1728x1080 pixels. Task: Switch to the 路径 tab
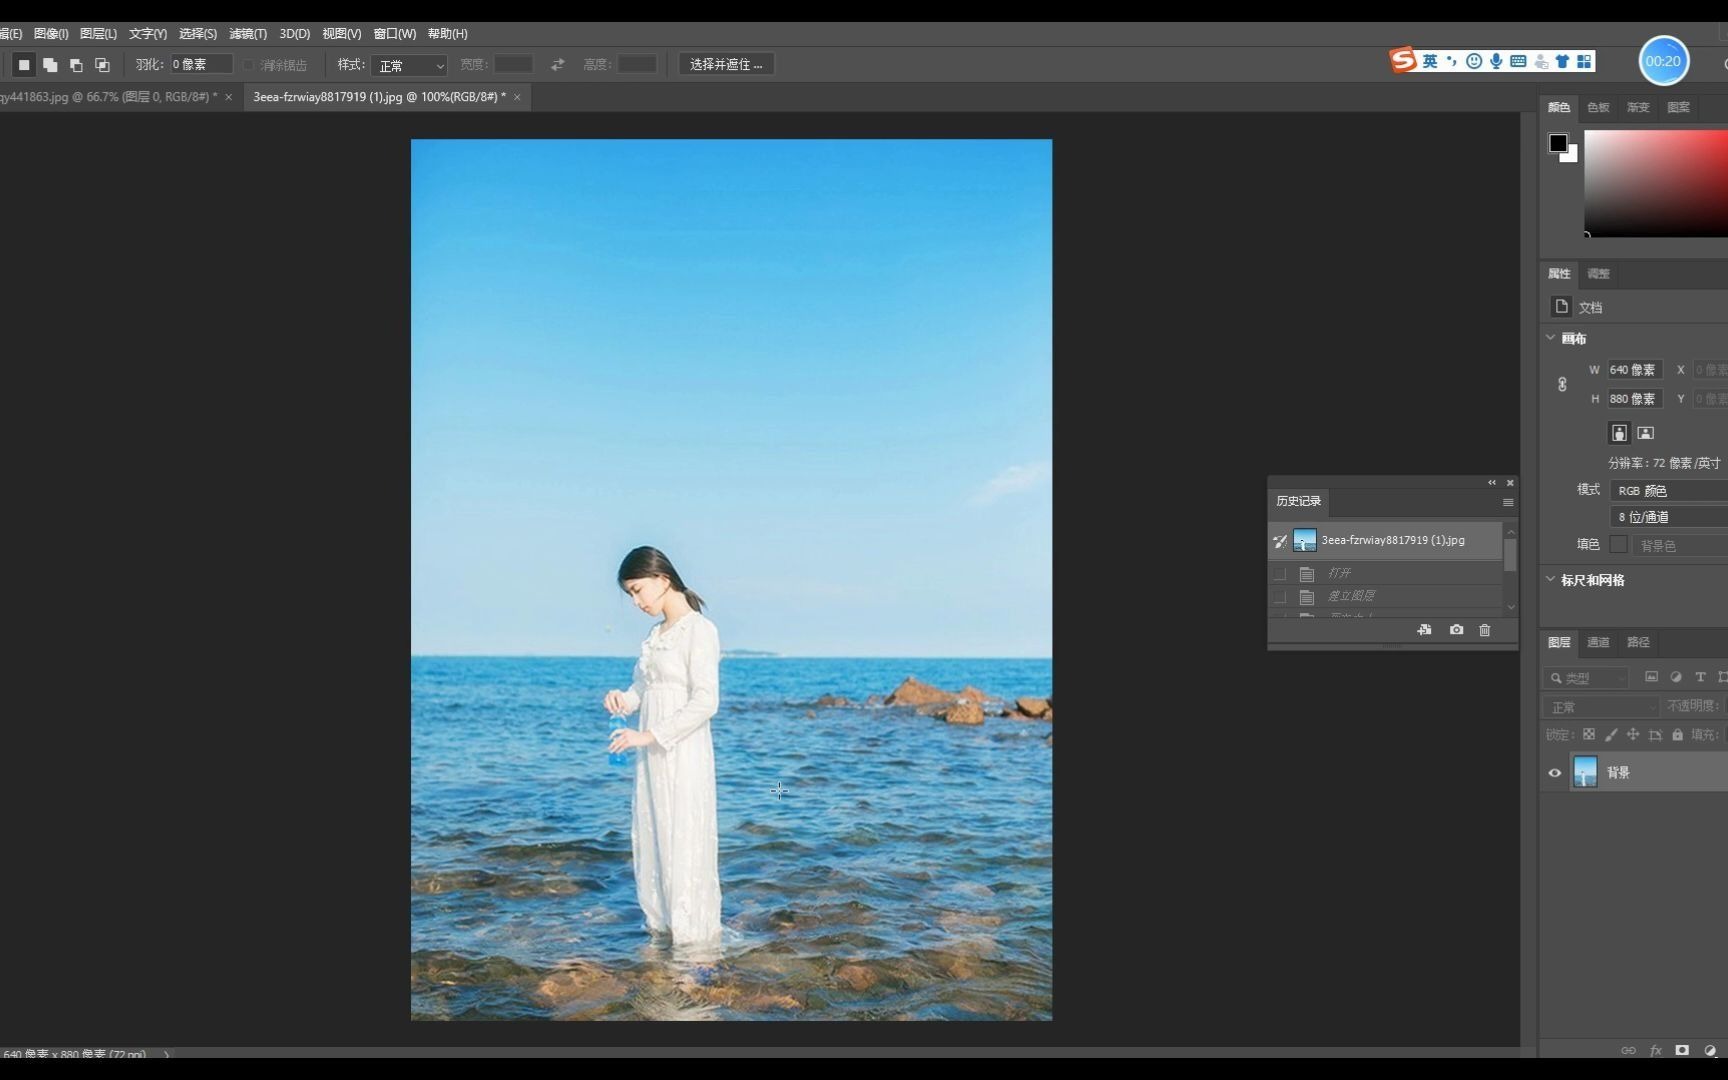coord(1638,642)
